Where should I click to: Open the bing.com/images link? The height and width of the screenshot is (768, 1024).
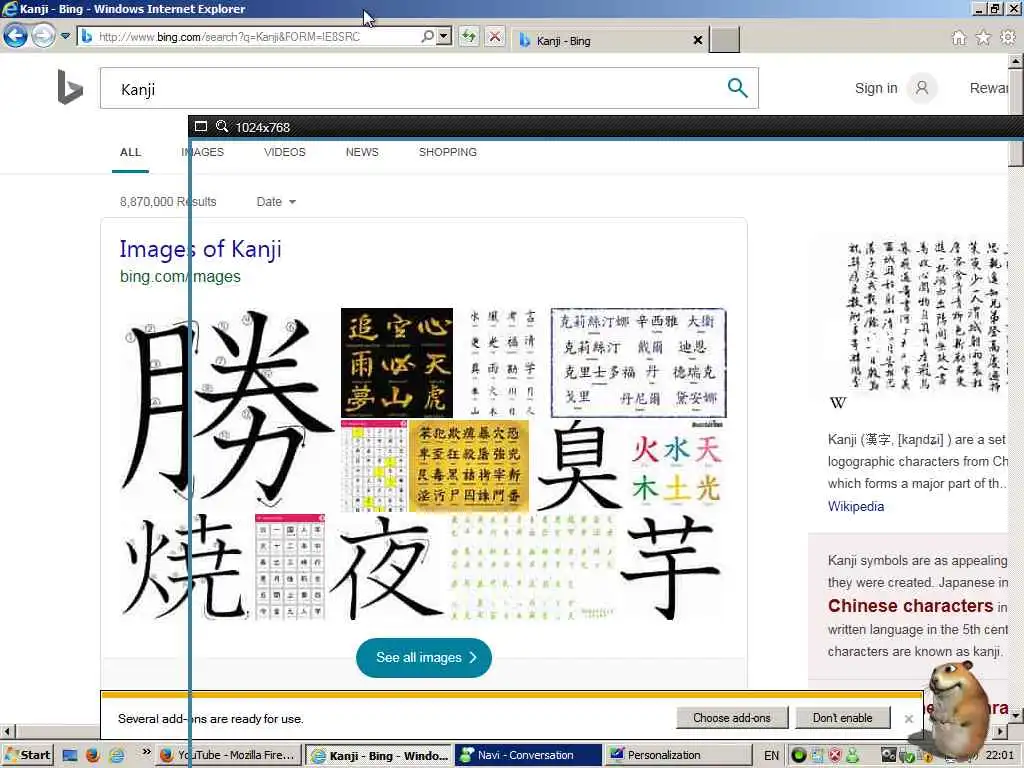coord(180,276)
